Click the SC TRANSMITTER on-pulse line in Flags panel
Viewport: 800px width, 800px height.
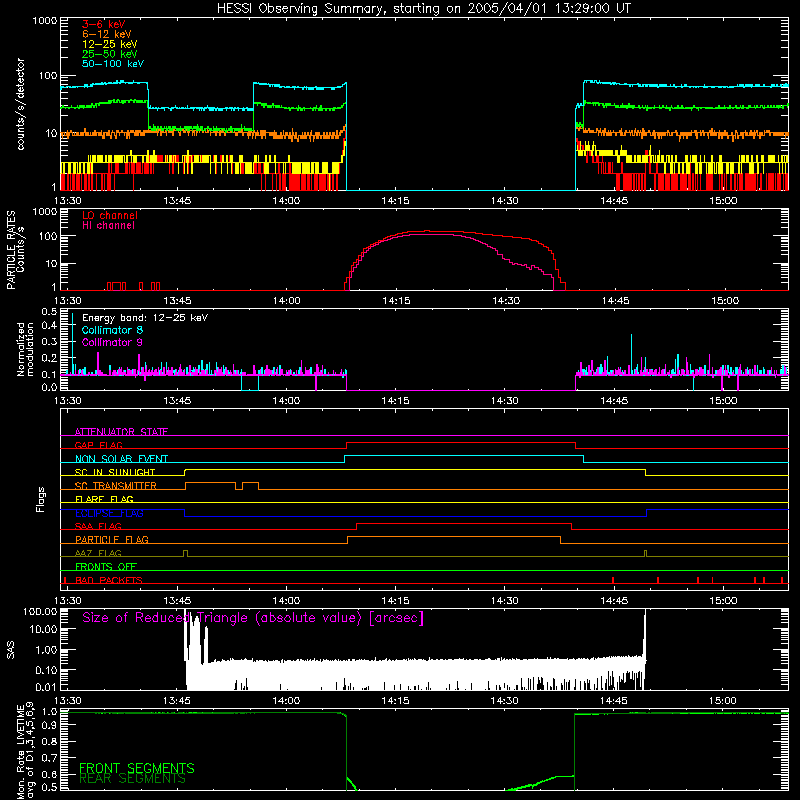point(210,482)
